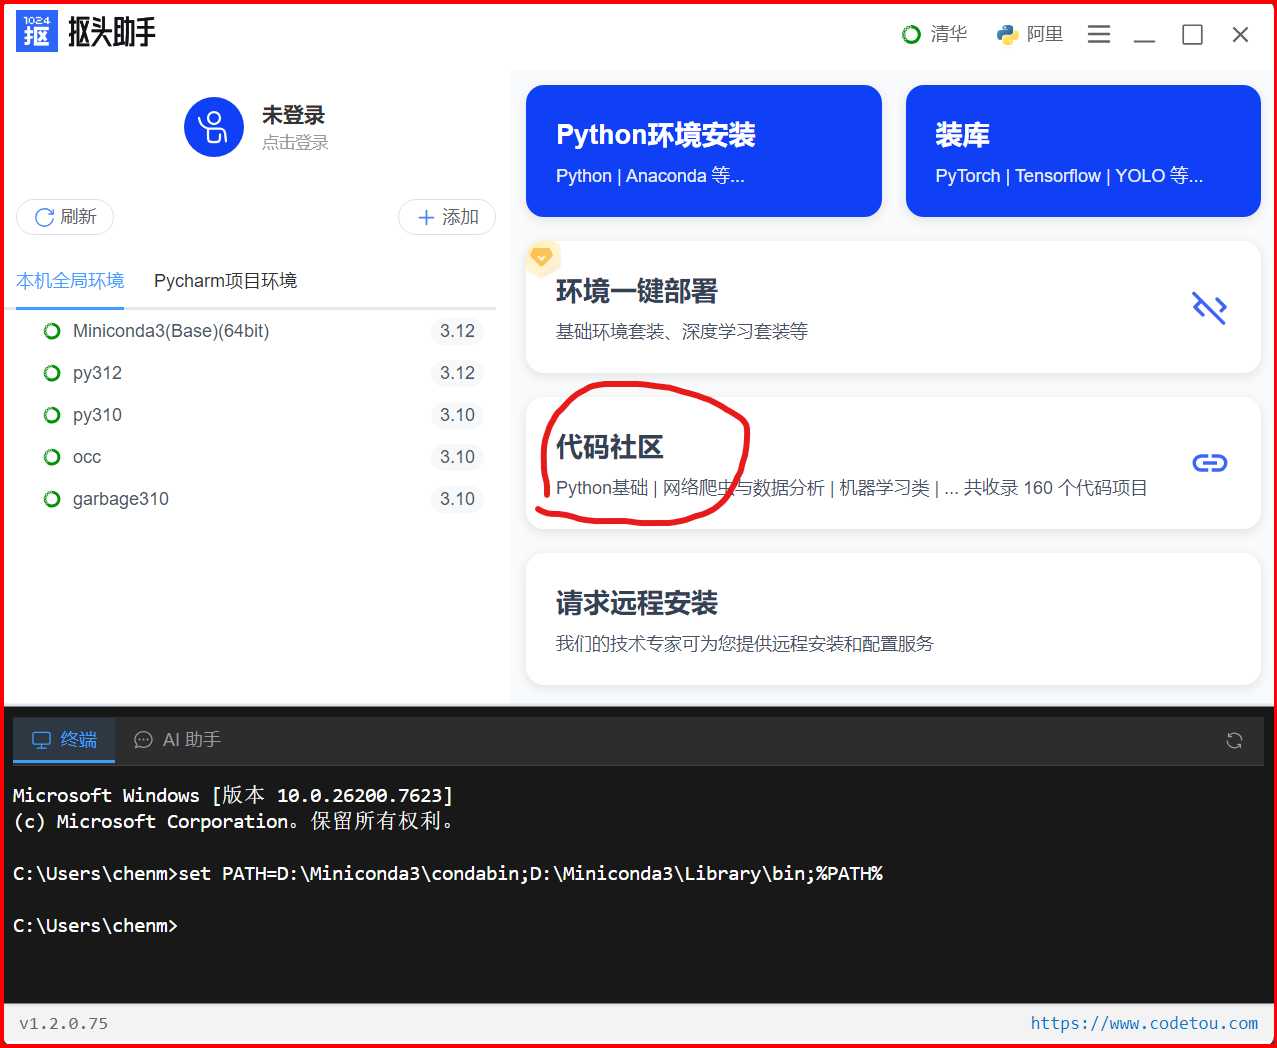
Task: Click the 3.10 version badge for occ
Action: coord(458,457)
